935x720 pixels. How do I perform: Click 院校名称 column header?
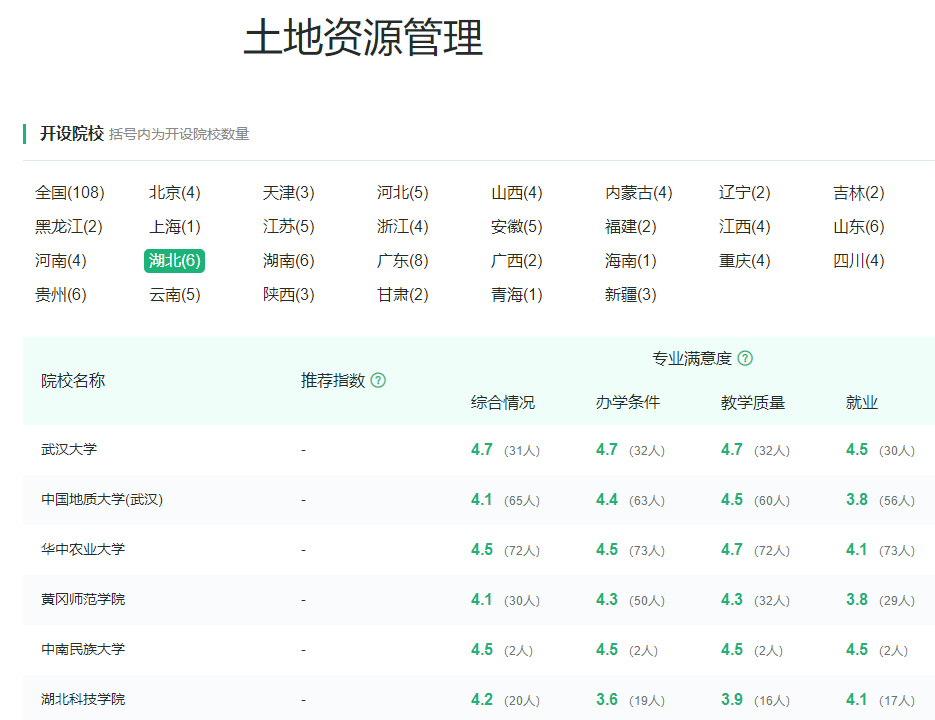pyautogui.click(x=73, y=381)
